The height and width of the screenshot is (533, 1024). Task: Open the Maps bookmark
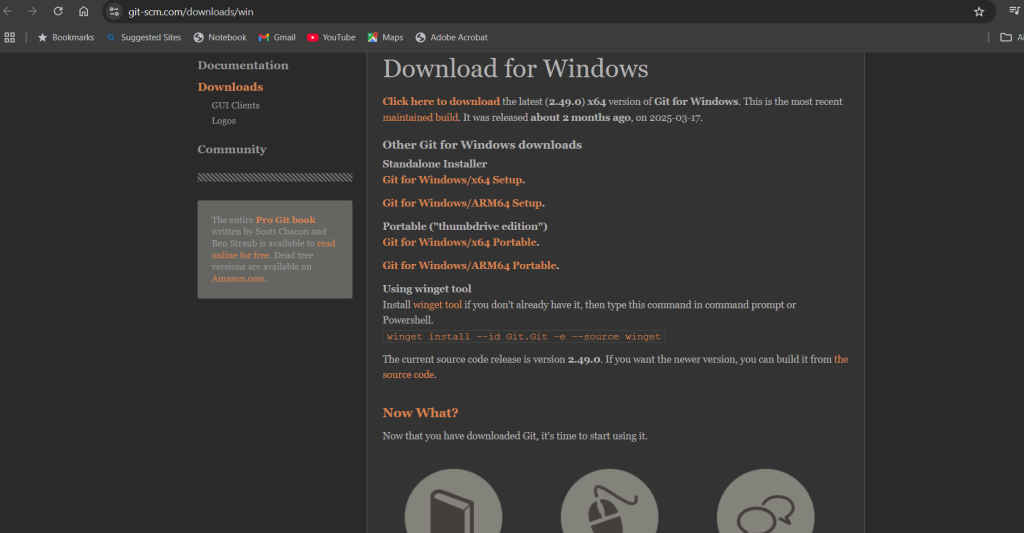pyautogui.click(x=385, y=37)
